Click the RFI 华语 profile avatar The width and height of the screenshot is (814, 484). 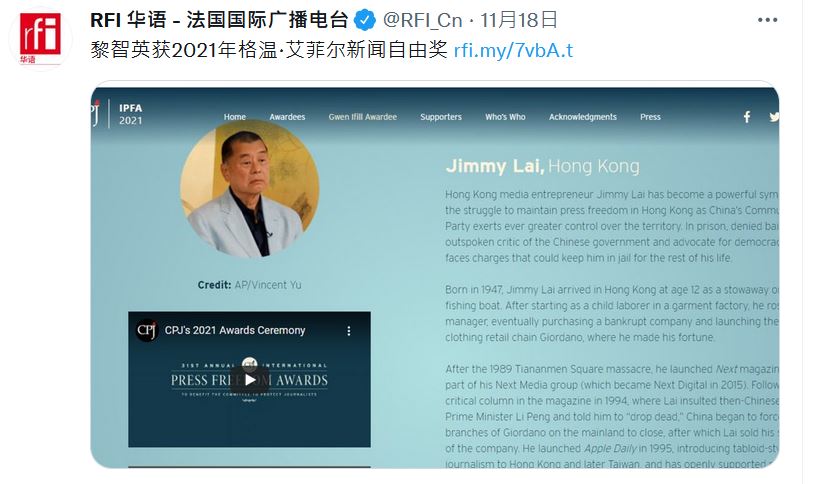[x=40, y=38]
